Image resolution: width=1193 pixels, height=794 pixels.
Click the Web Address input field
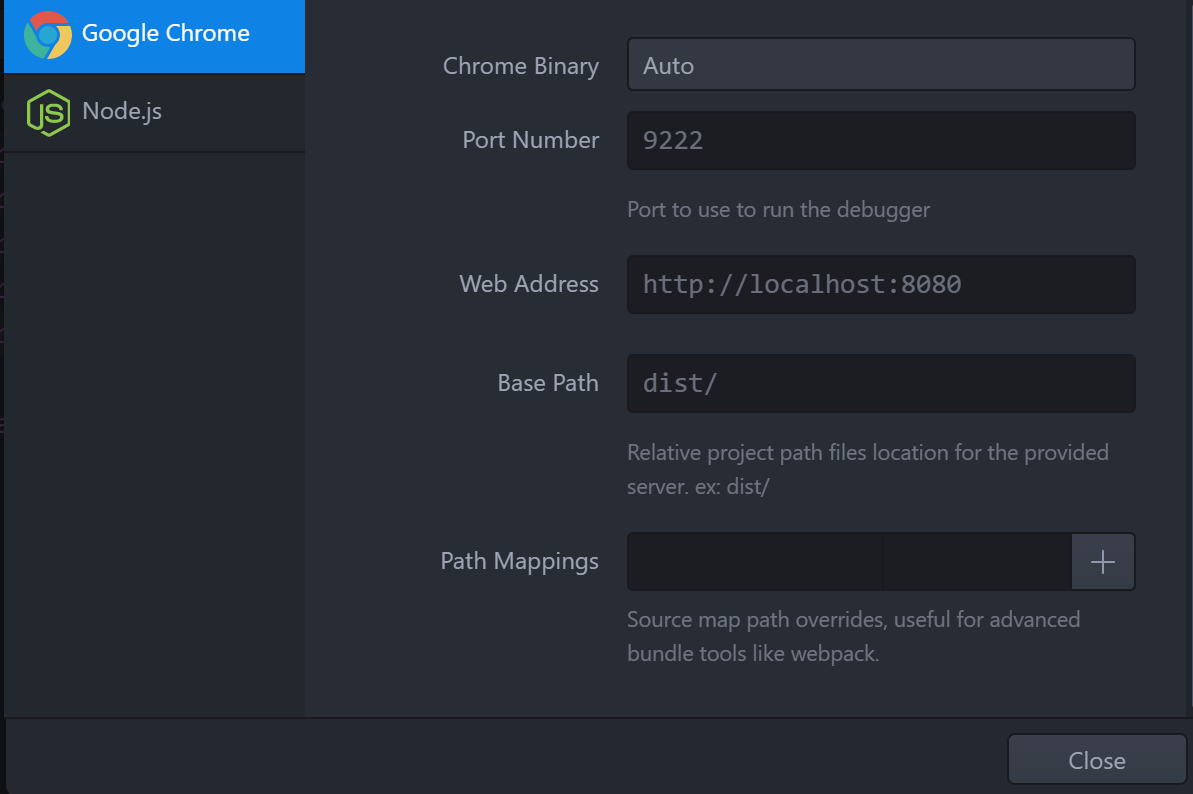pyautogui.click(x=881, y=284)
